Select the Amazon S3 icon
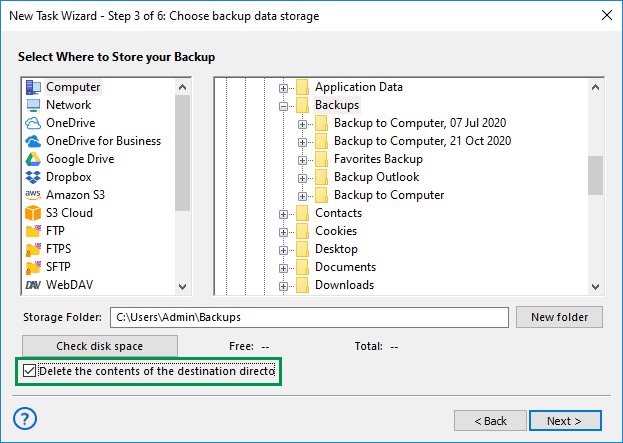The height and width of the screenshot is (443, 623). (33, 195)
